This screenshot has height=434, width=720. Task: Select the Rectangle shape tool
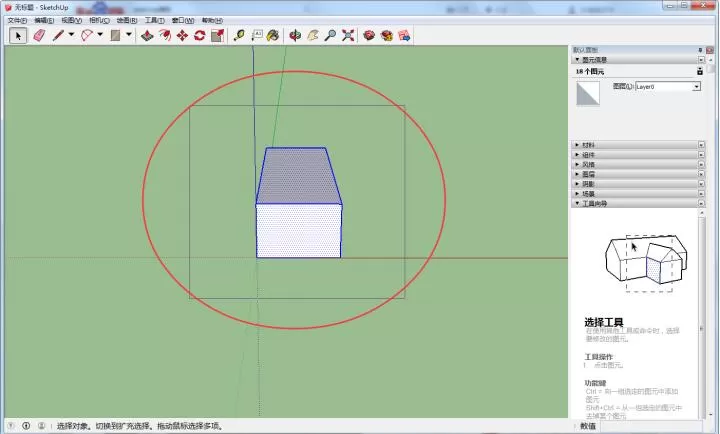pos(115,35)
